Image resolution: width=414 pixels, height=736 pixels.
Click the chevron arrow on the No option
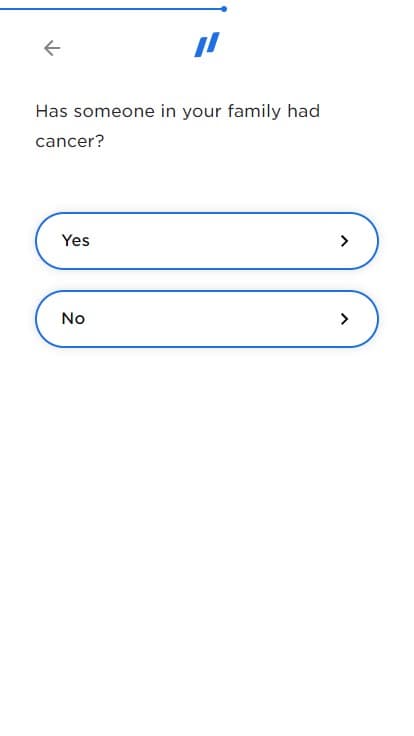point(345,319)
